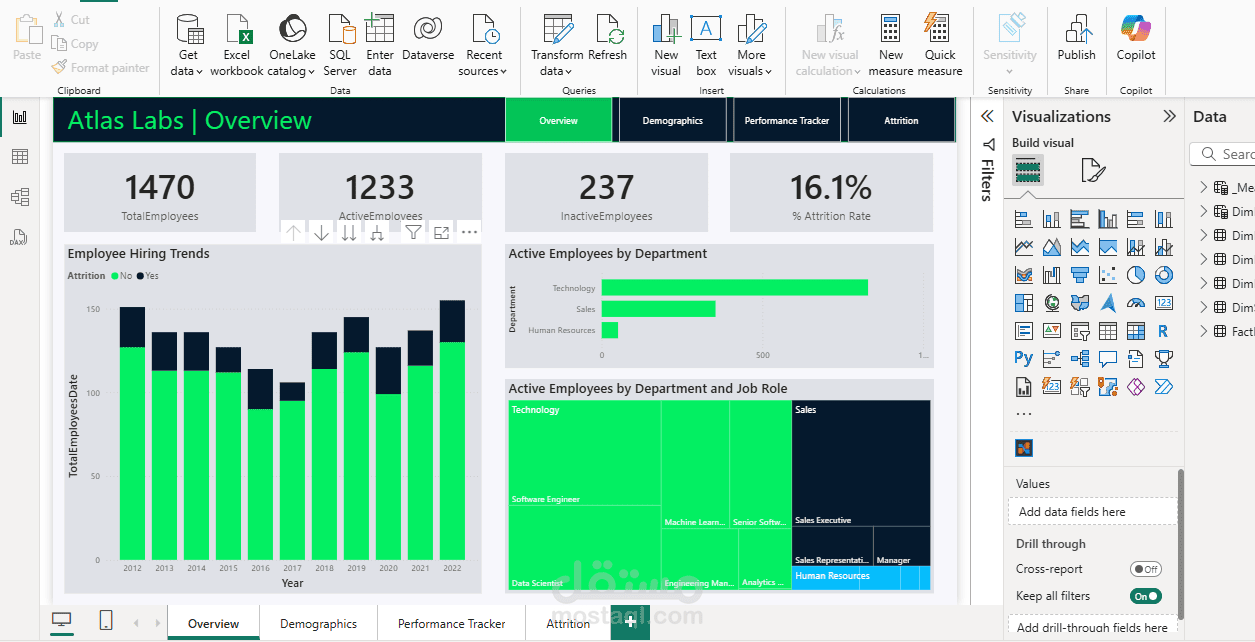Select the treemap visual icon
1255x642 pixels.
click(x=1023, y=302)
